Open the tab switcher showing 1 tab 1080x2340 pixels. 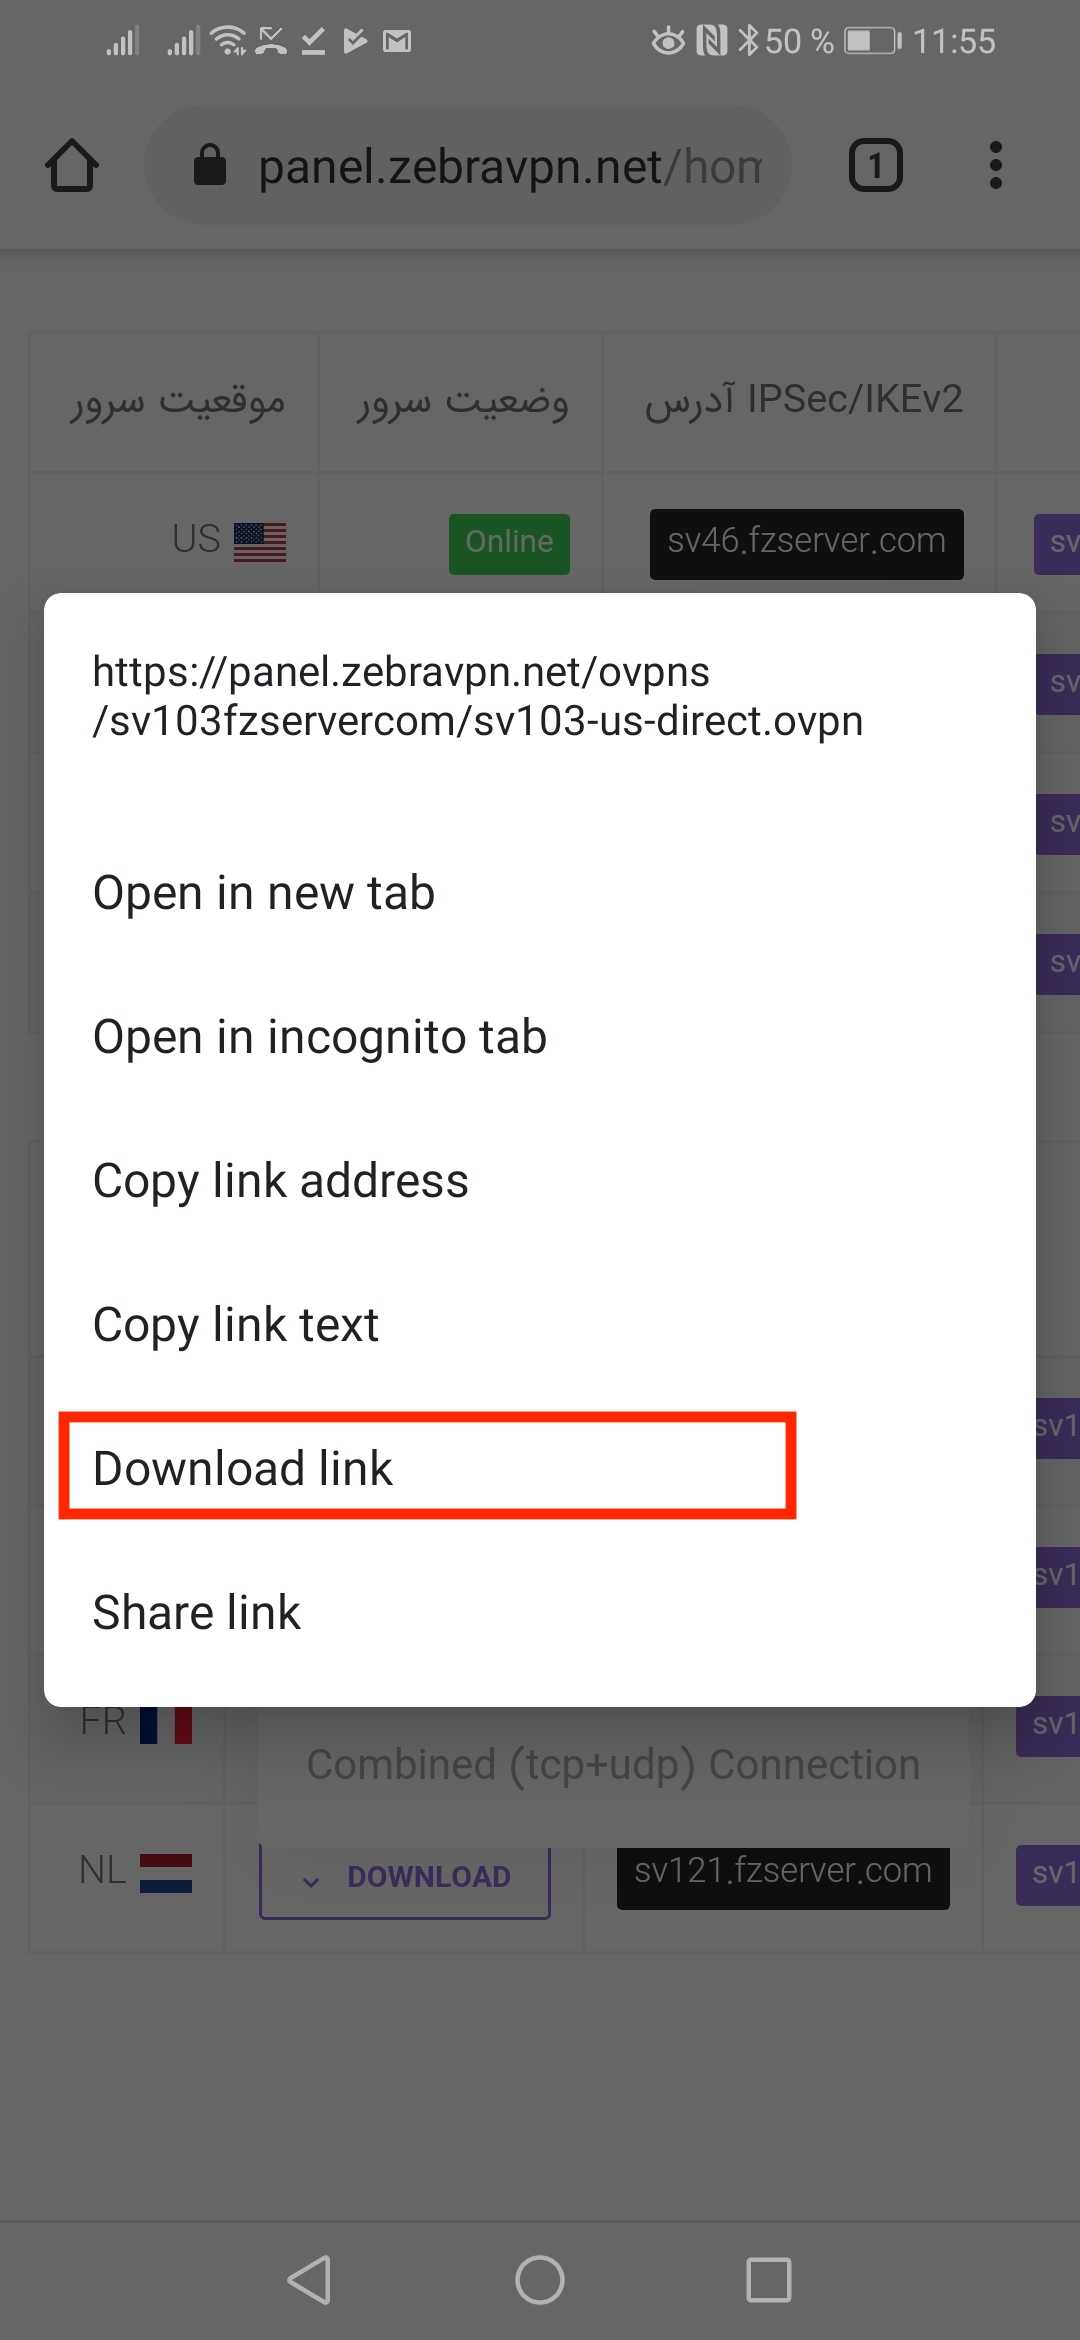point(875,166)
